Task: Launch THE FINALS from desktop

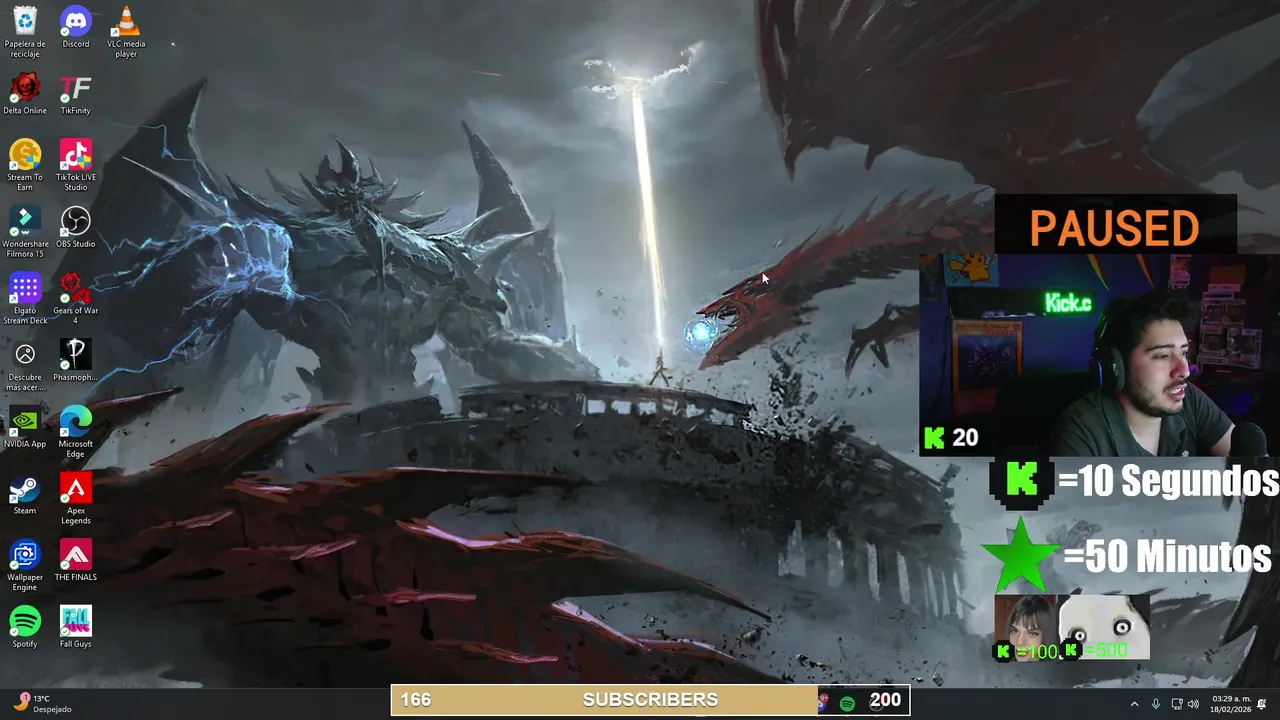Action: tap(76, 560)
